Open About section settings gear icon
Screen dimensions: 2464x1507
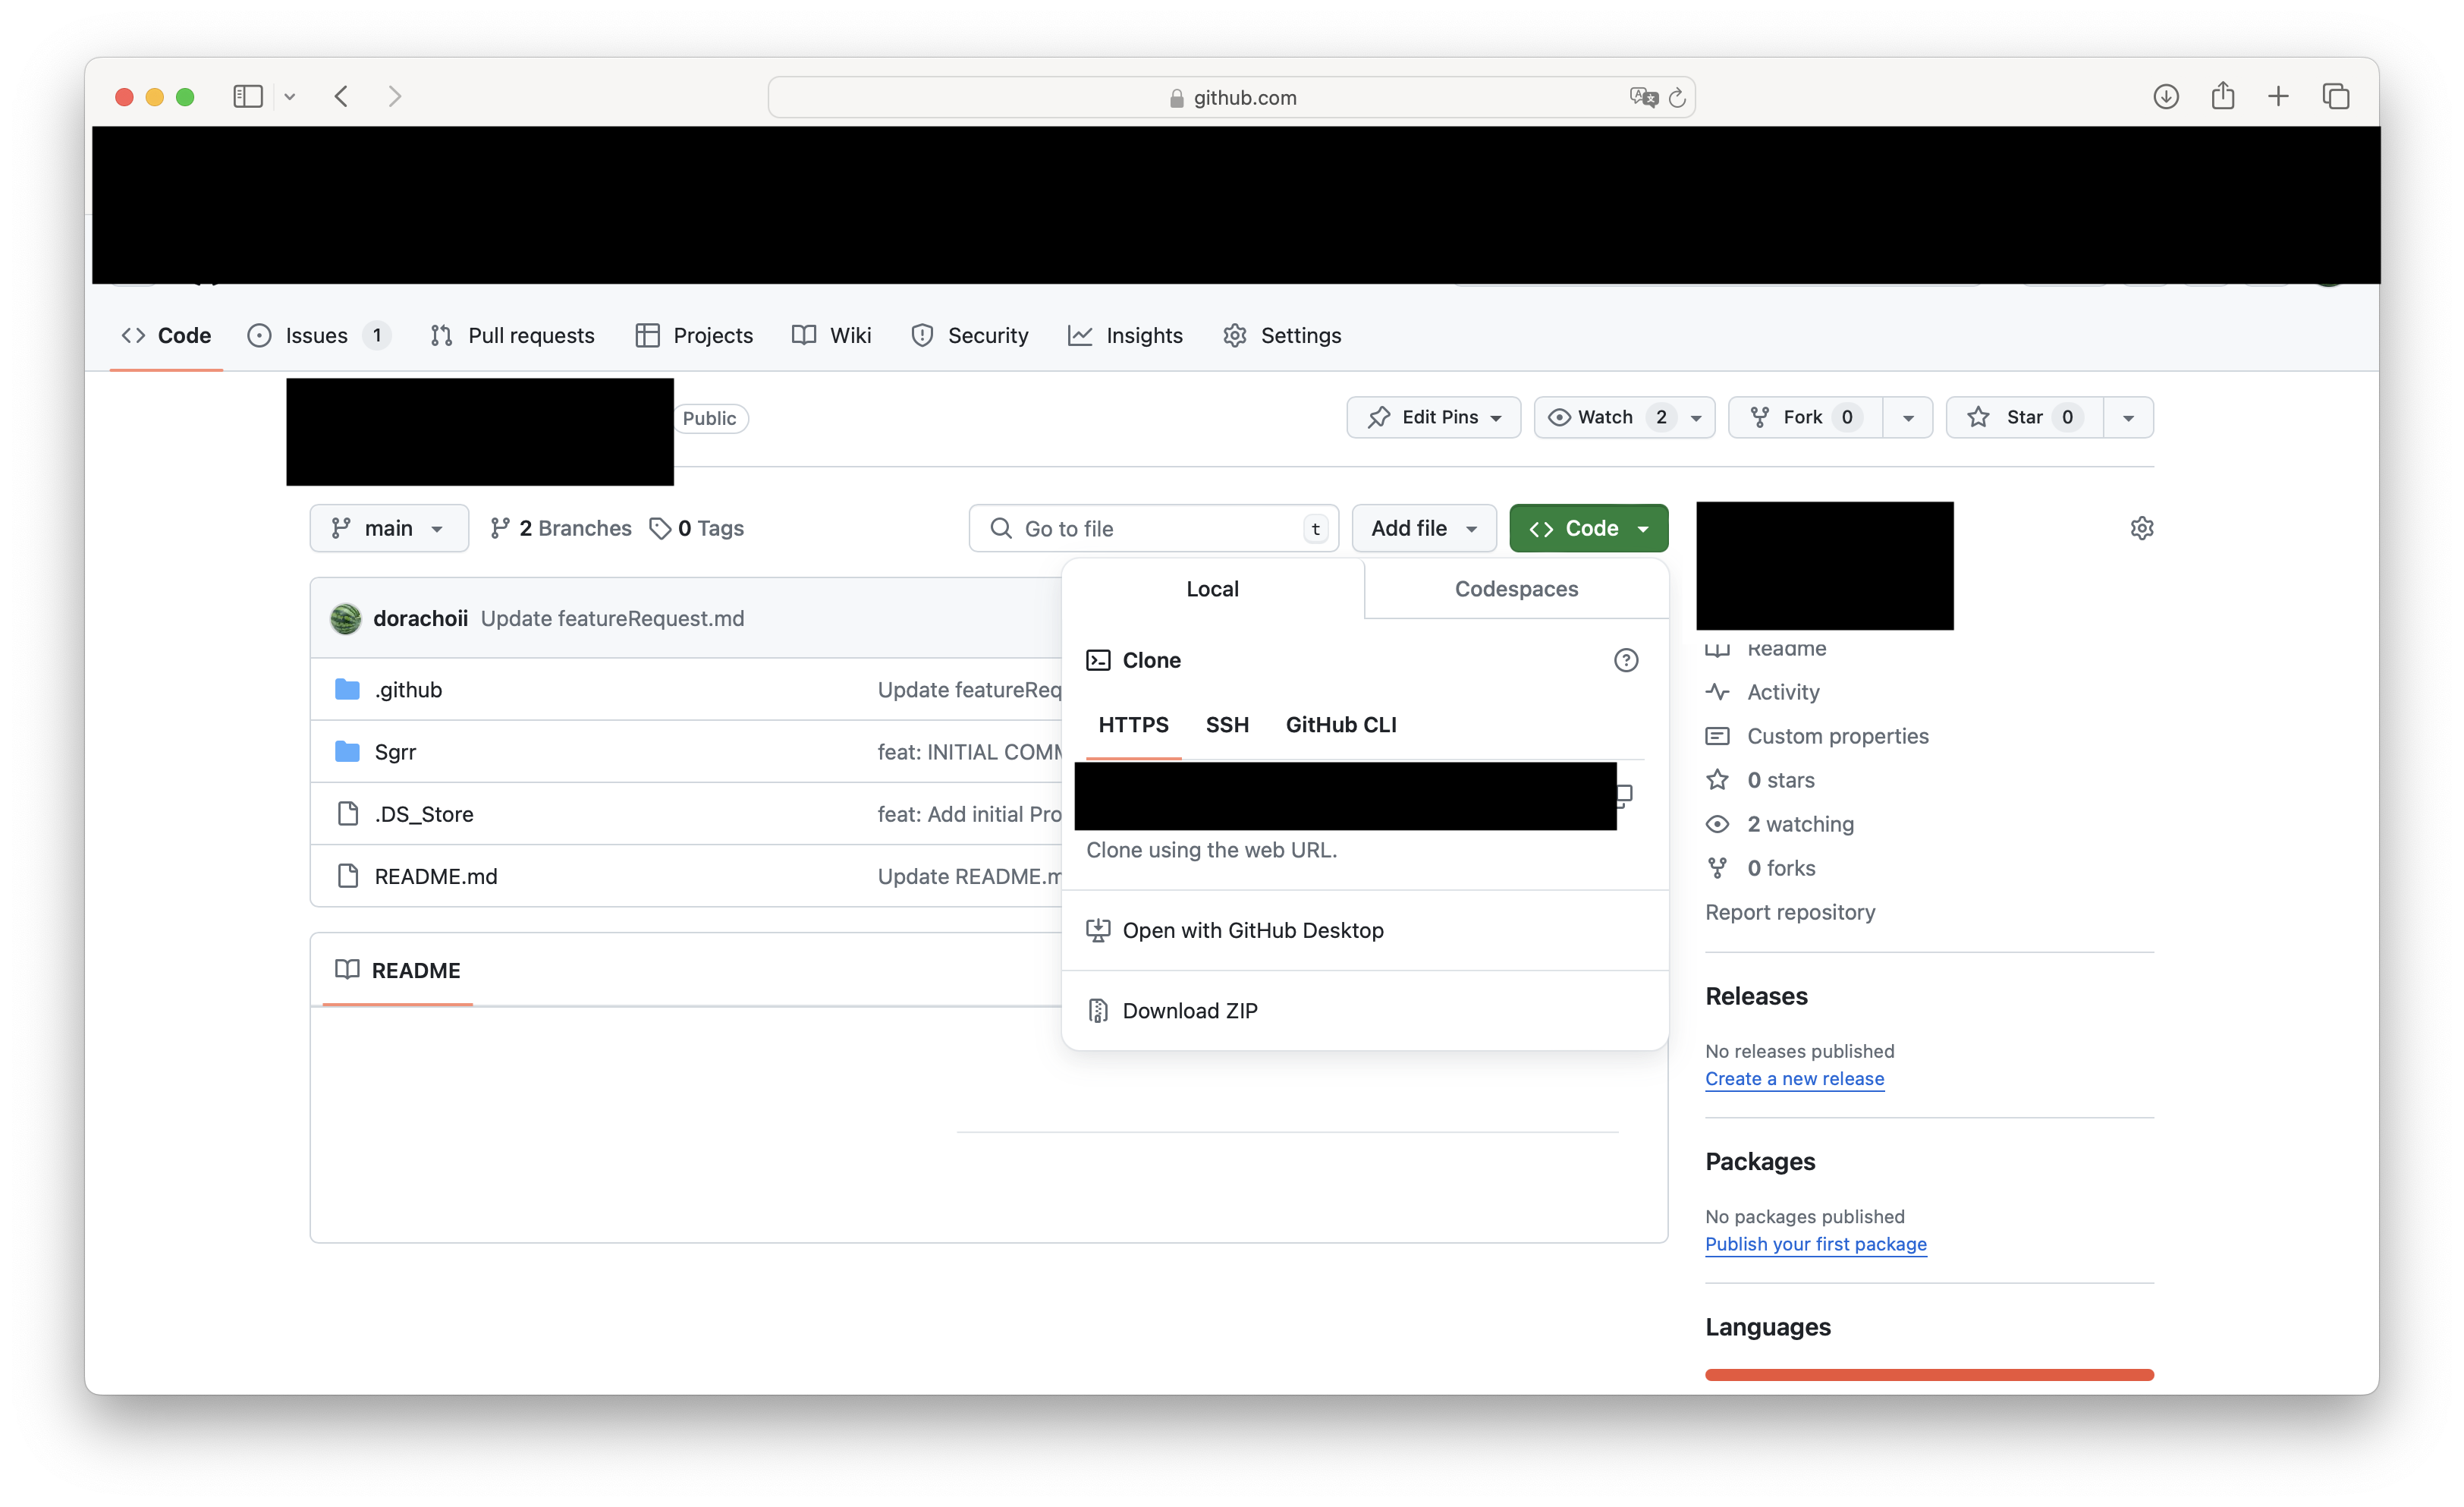pos(2141,528)
